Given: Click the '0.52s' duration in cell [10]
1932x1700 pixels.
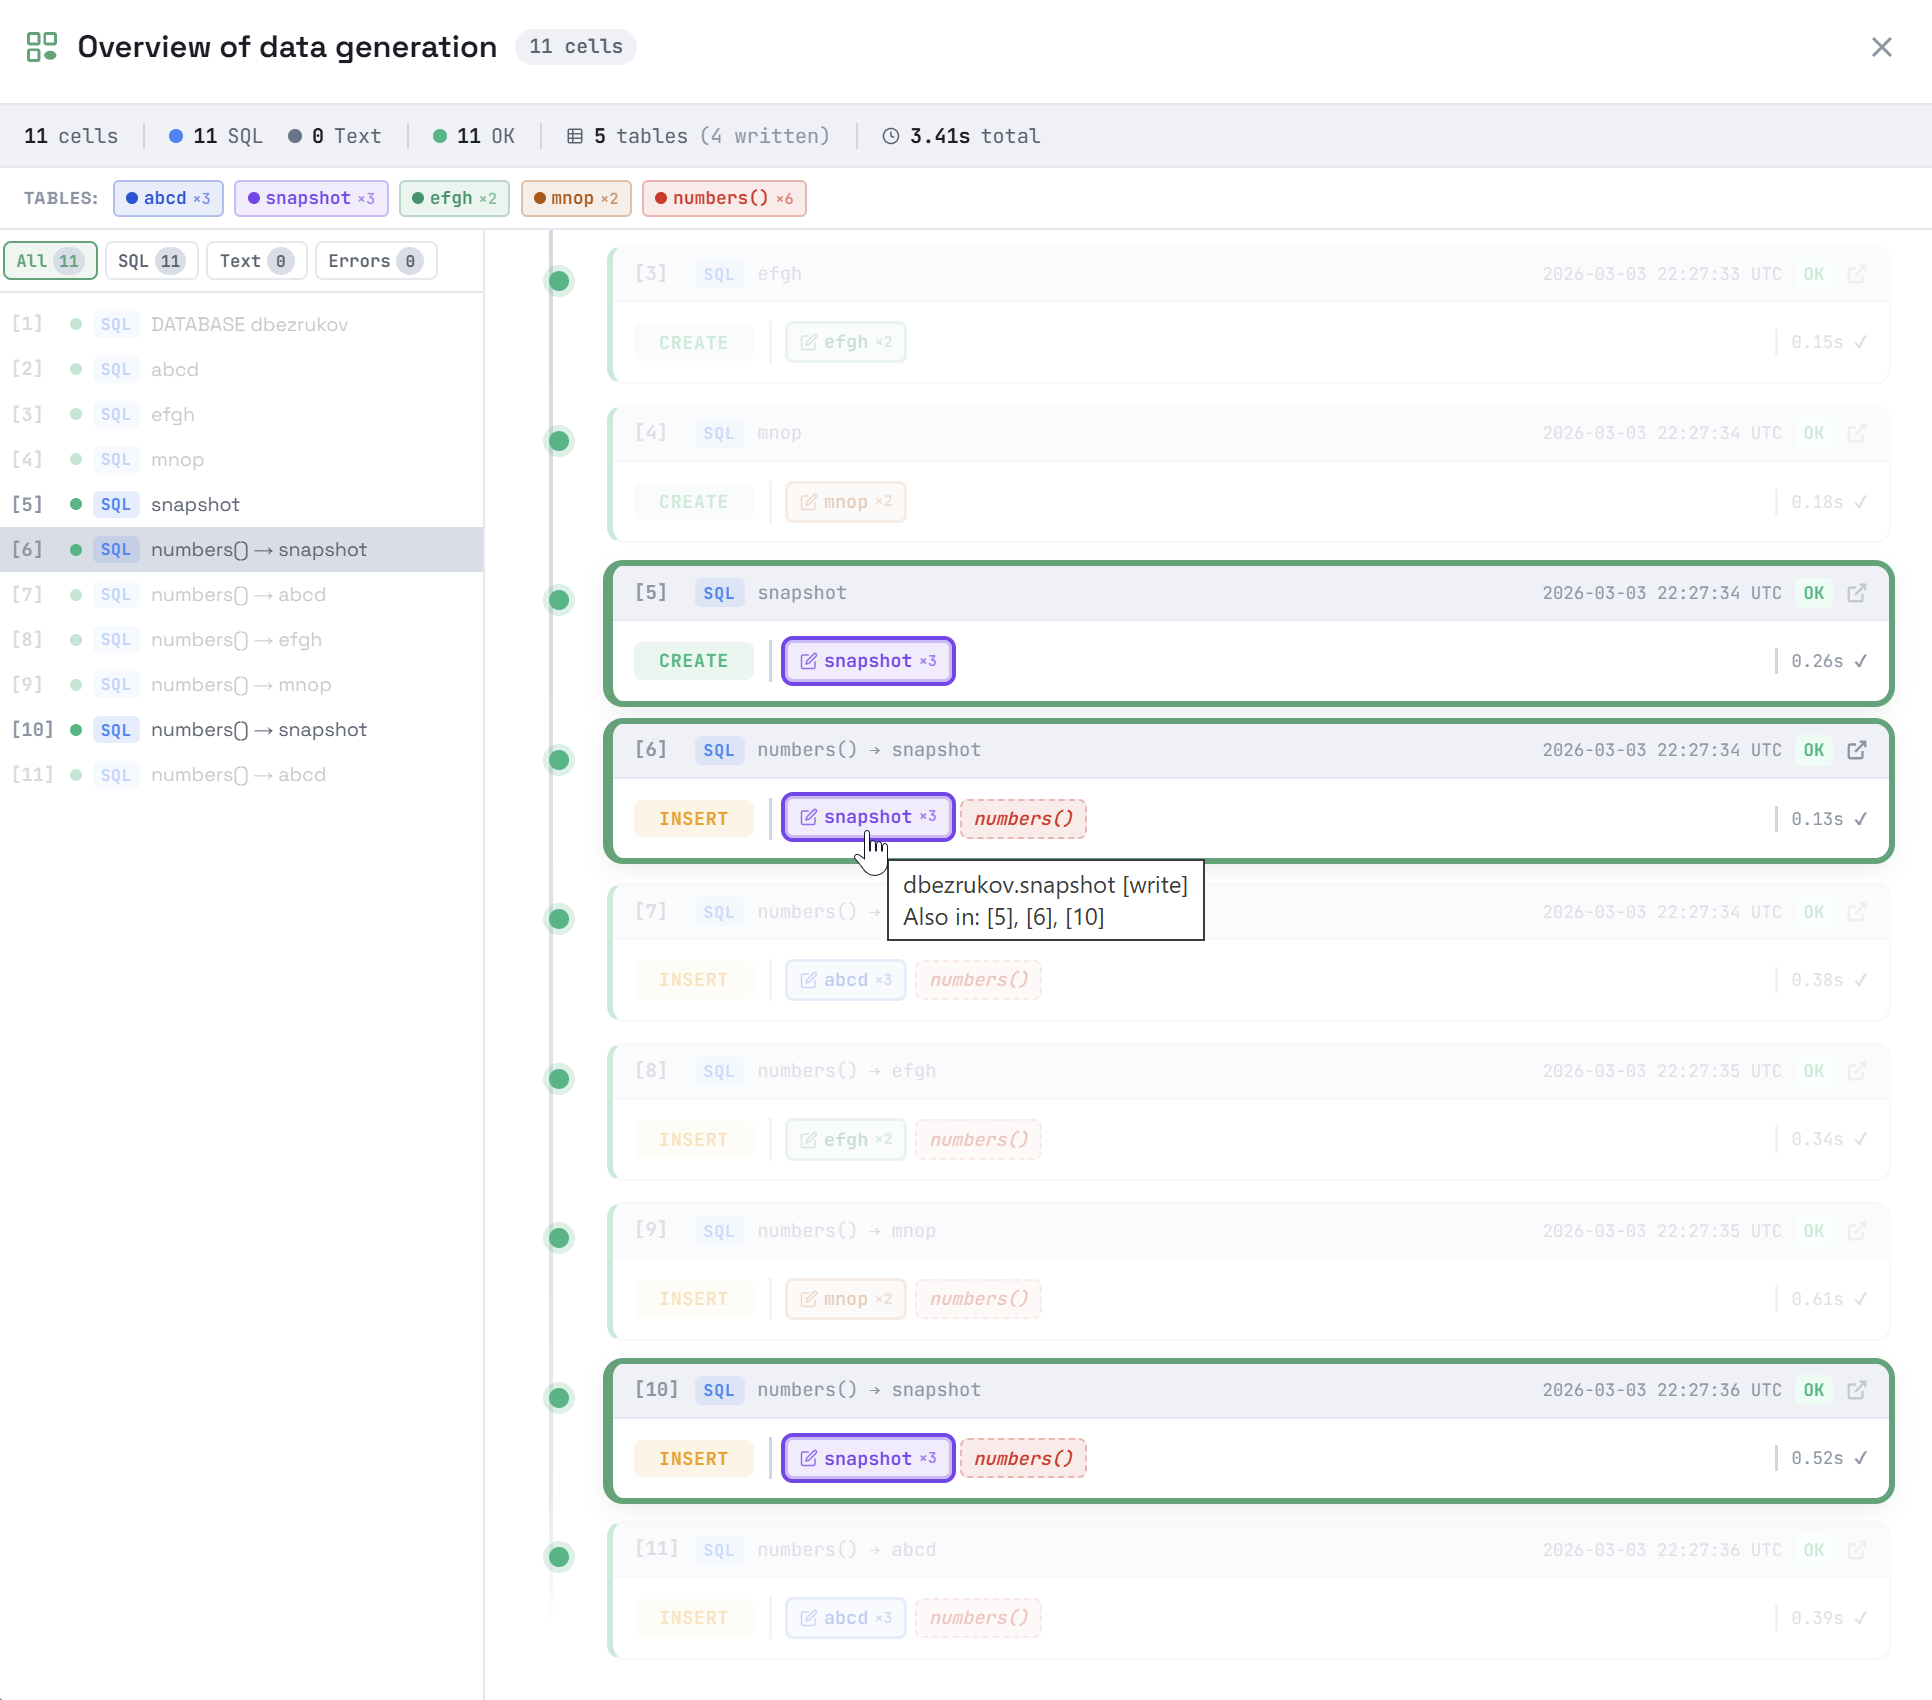Looking at the screenshot, I should (x=1817, y=1458).
